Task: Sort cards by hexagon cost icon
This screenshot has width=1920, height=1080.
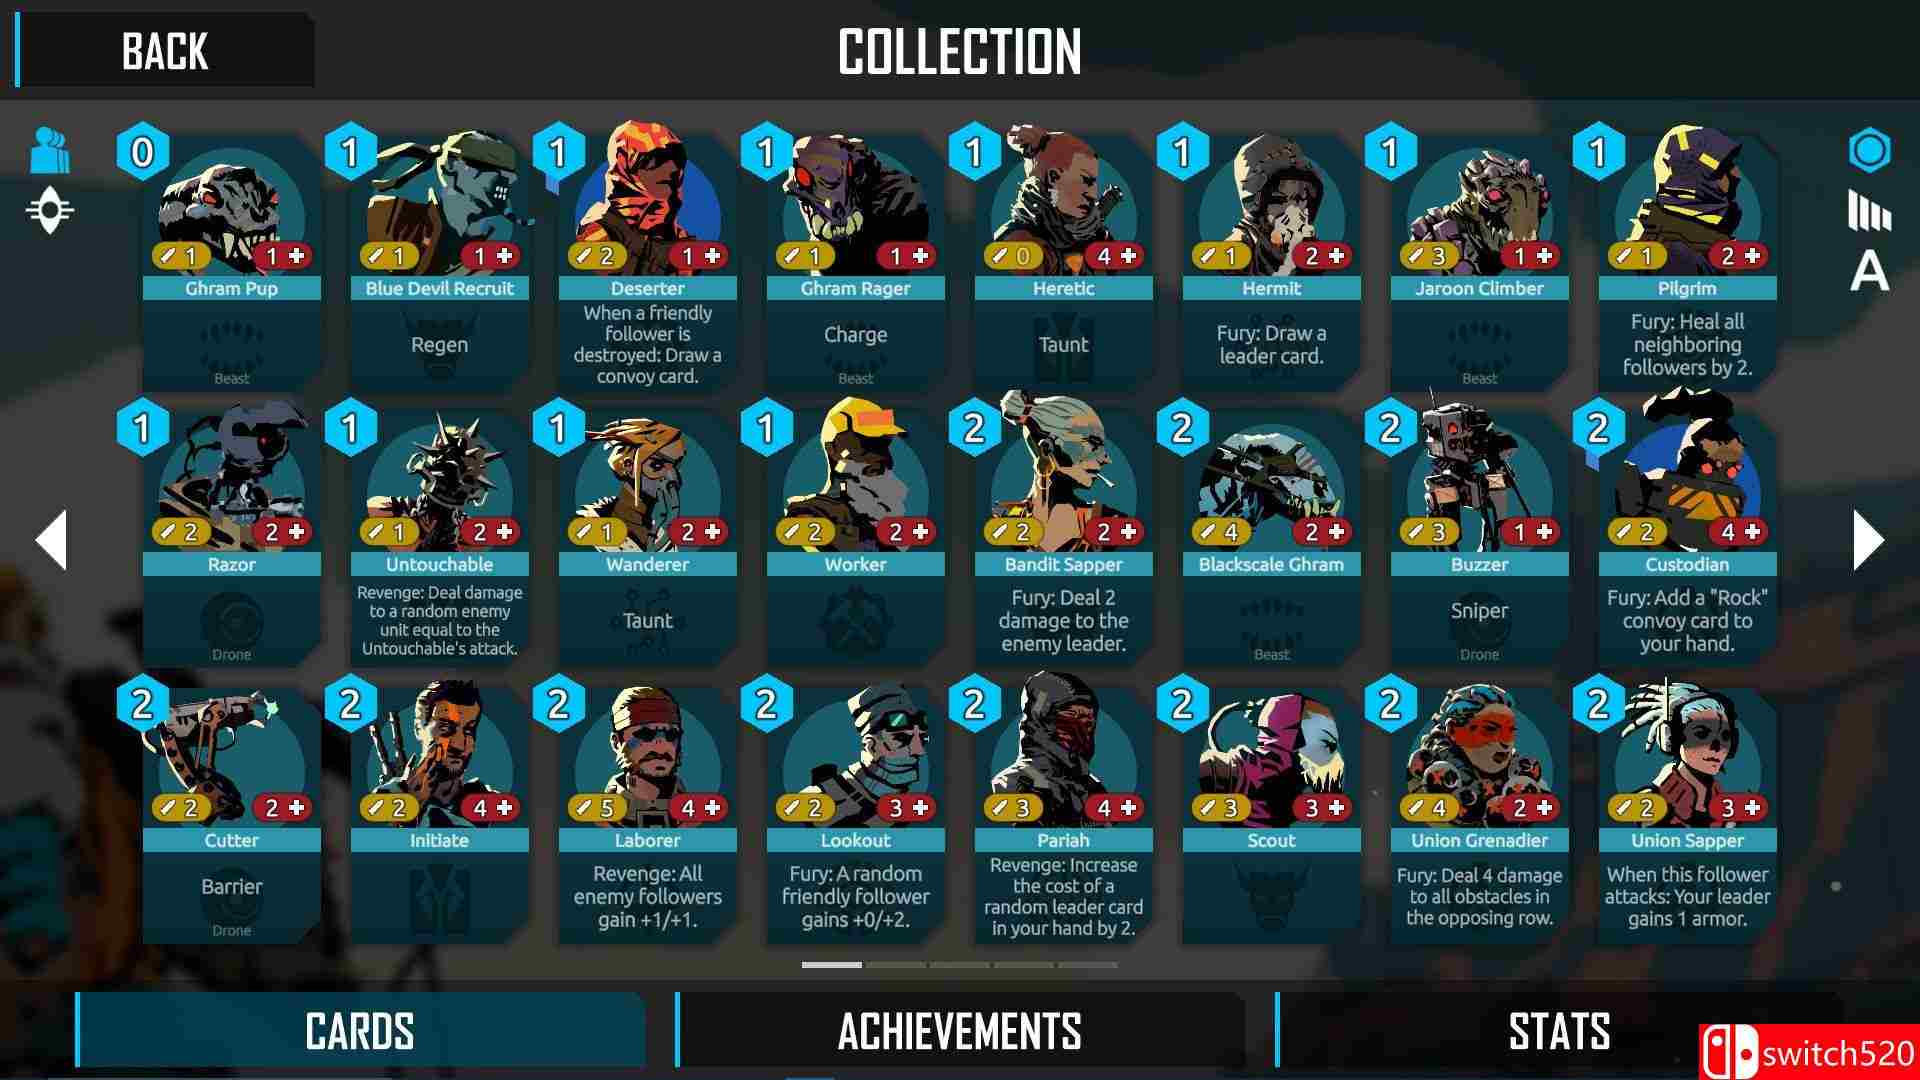Action: (x=1869, y=151)
